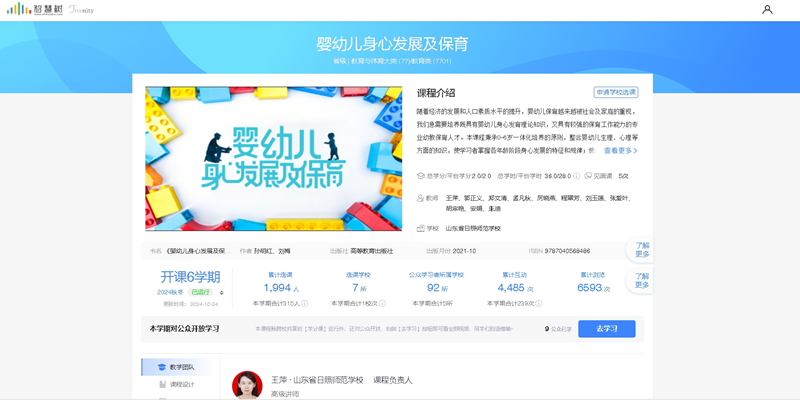
Task: Click the 公众学习者所属学校 92 所 statistic
Action: [436, 288]
